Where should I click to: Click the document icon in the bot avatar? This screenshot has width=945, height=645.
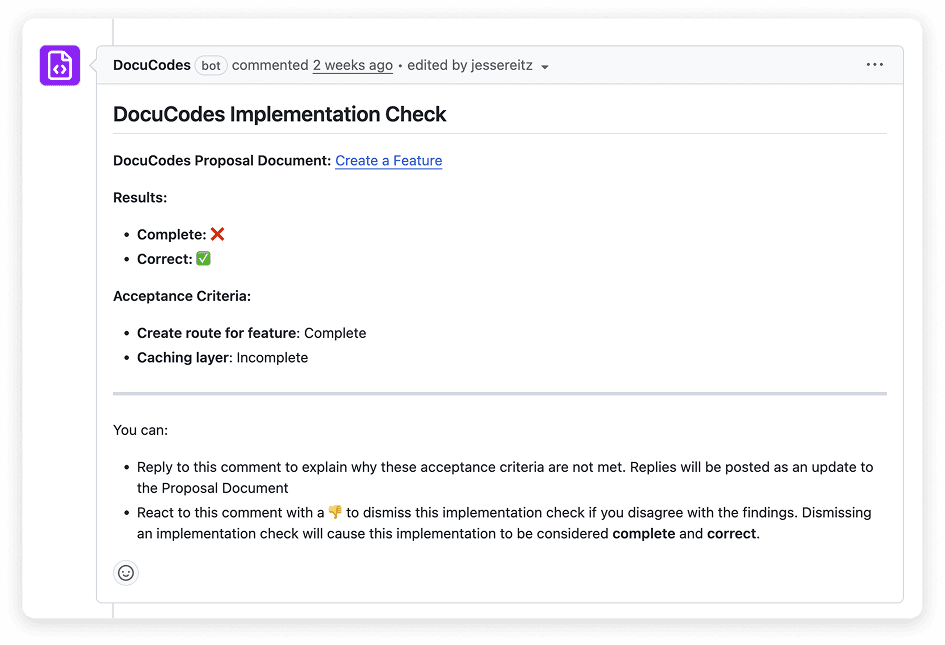(59, 64)
